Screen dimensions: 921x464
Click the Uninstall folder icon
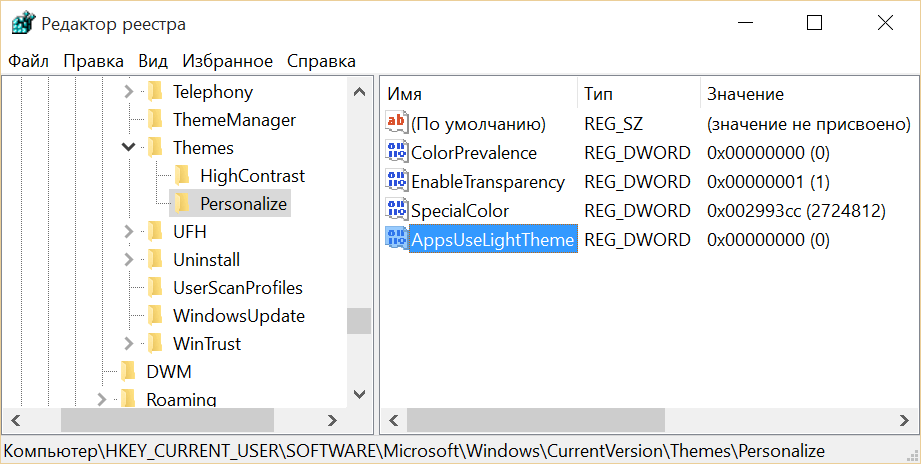point(155,260)
